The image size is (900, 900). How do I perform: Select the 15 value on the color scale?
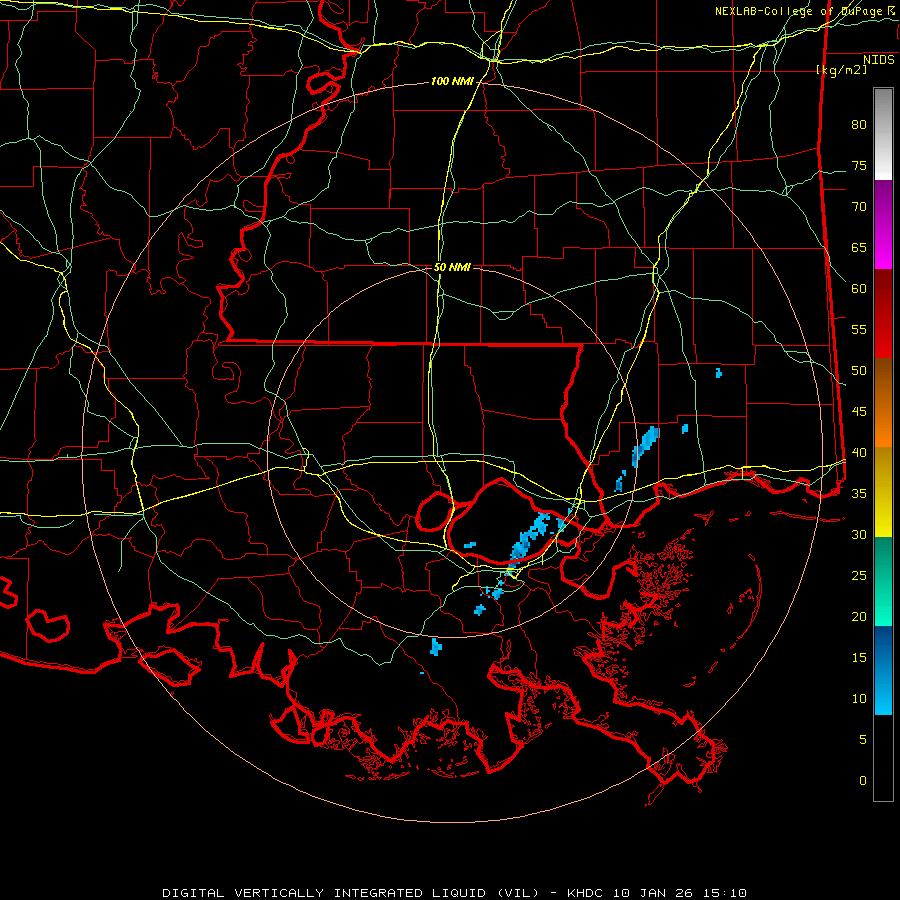pyautogui.click(x=859, y=658)
